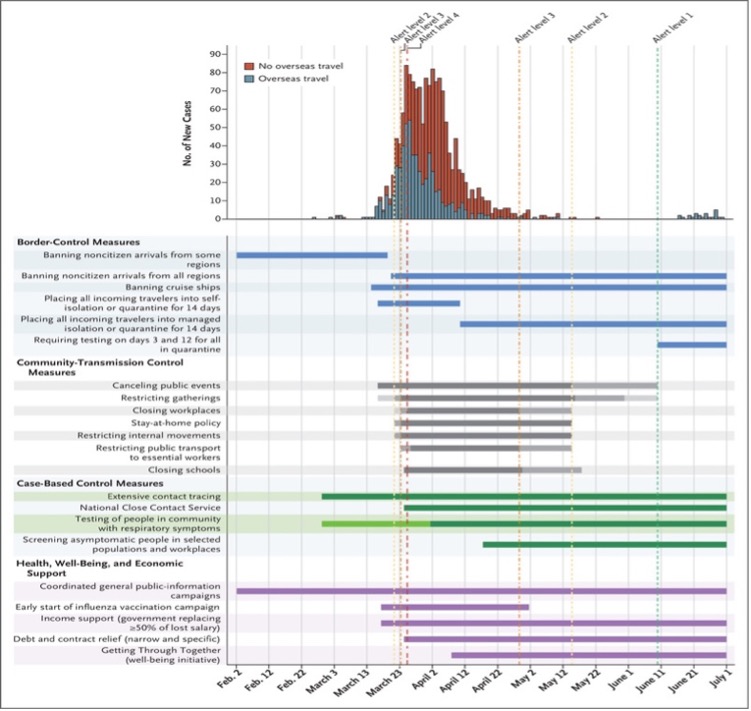
Task: Click 'Requiring testing on days 3 and 12' label
Action: coord(127,344)
